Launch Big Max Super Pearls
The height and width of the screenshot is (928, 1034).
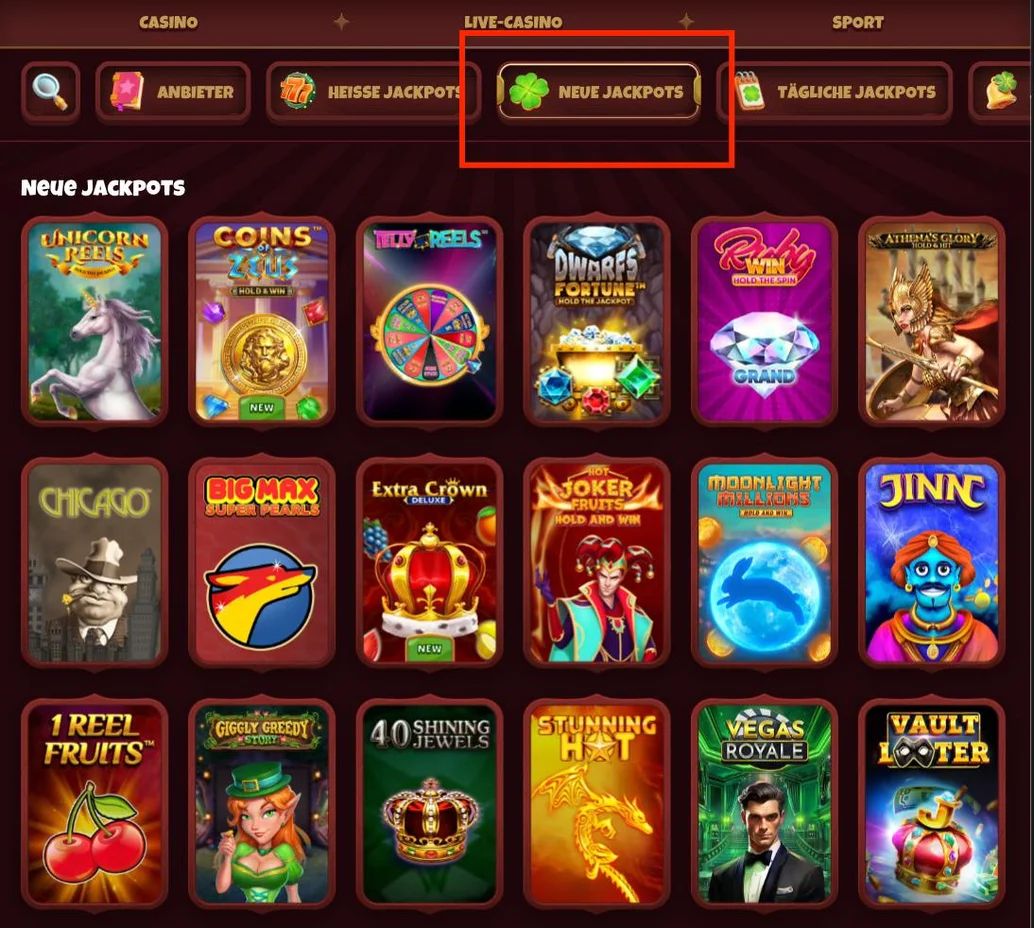click(x=262, y=563)
